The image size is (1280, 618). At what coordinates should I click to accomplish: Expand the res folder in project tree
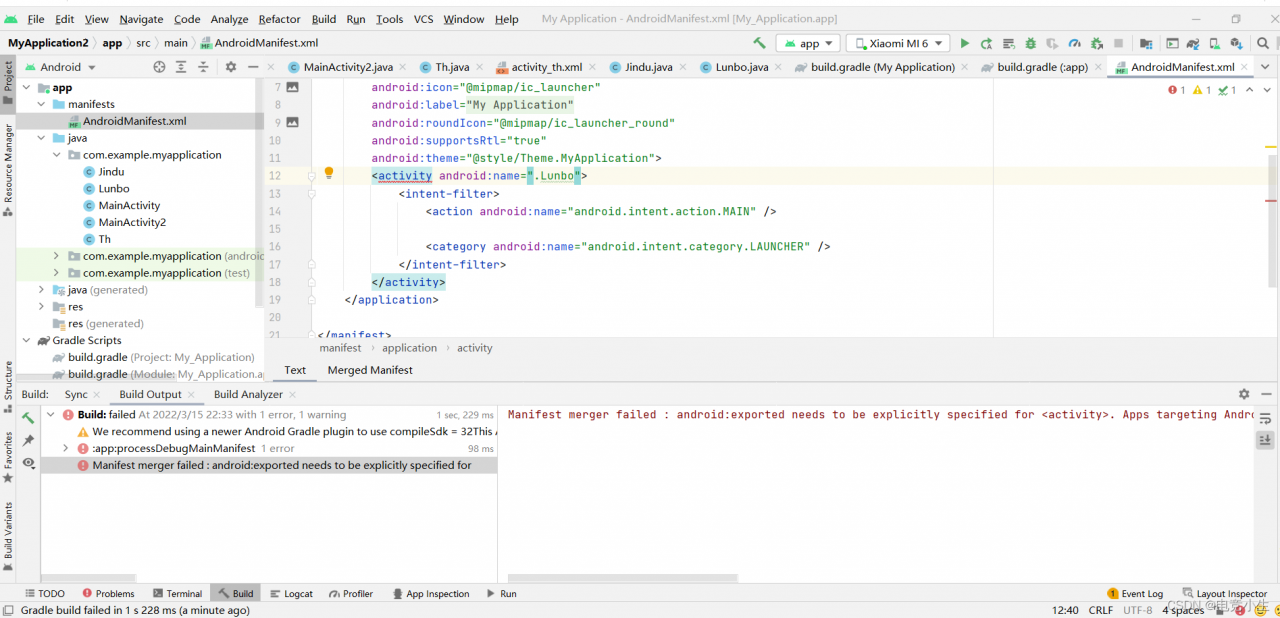pos(41,307)
